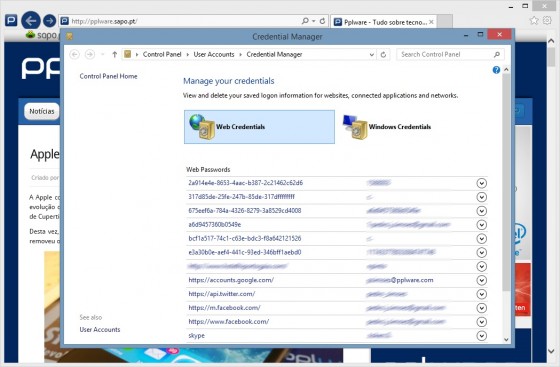560x367 pixels.
Task: Click the browser page scroll down arrow
Action: [x=551, y=351]
